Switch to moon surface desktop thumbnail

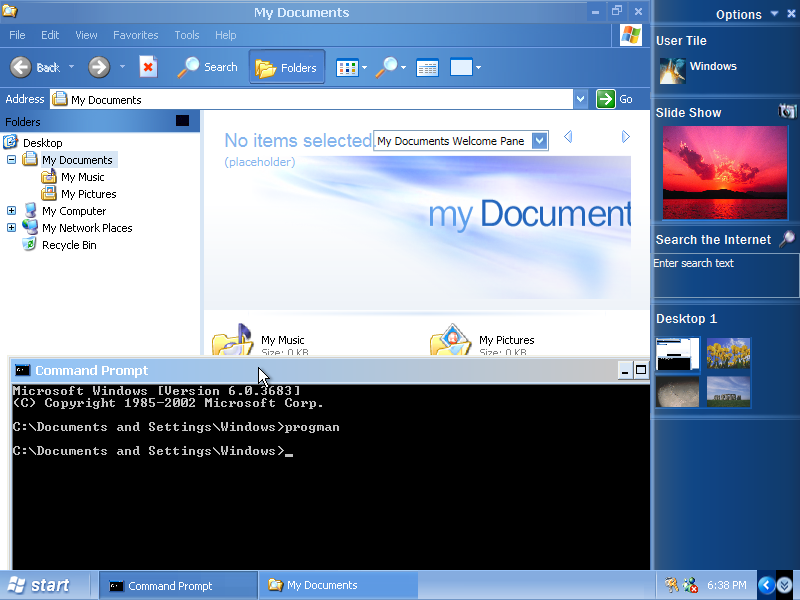tap(678, 392)
